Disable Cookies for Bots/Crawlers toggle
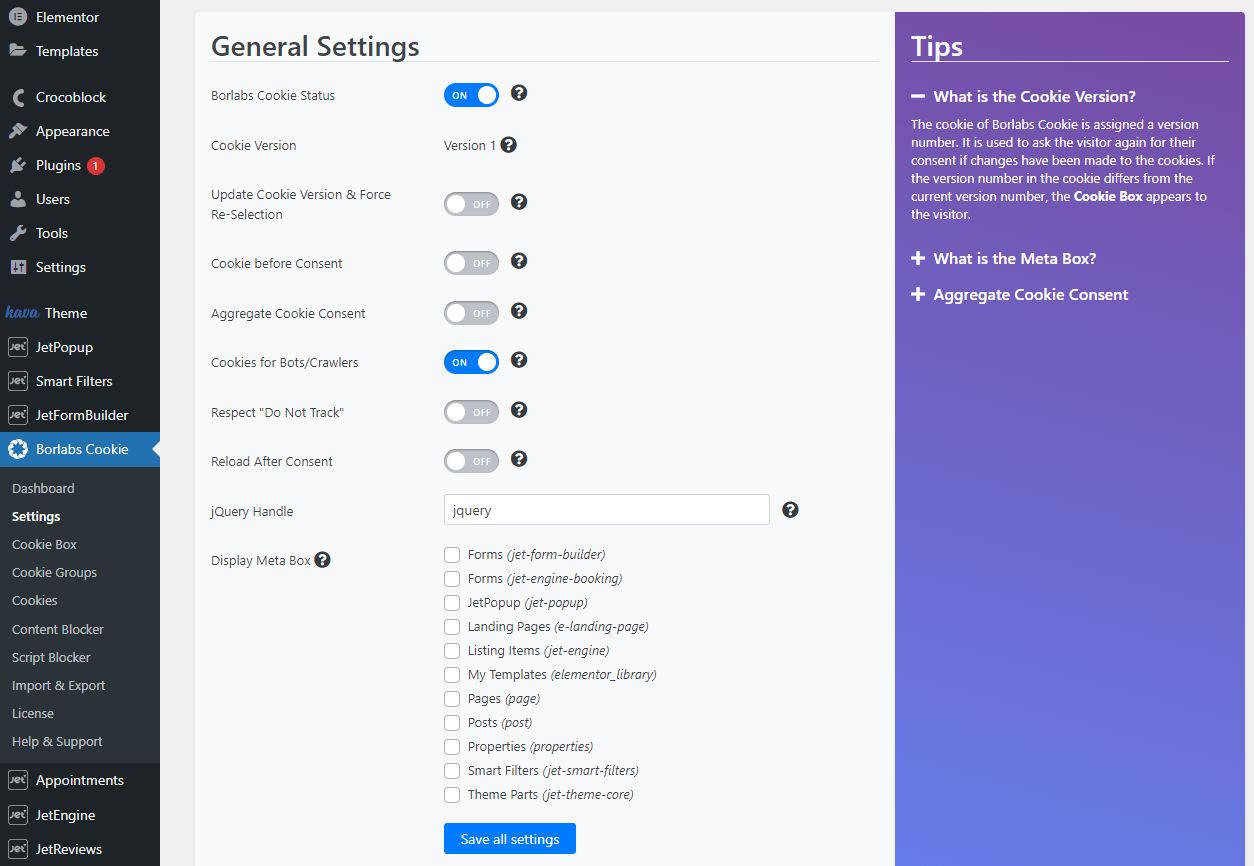 [x=471, y=362]
